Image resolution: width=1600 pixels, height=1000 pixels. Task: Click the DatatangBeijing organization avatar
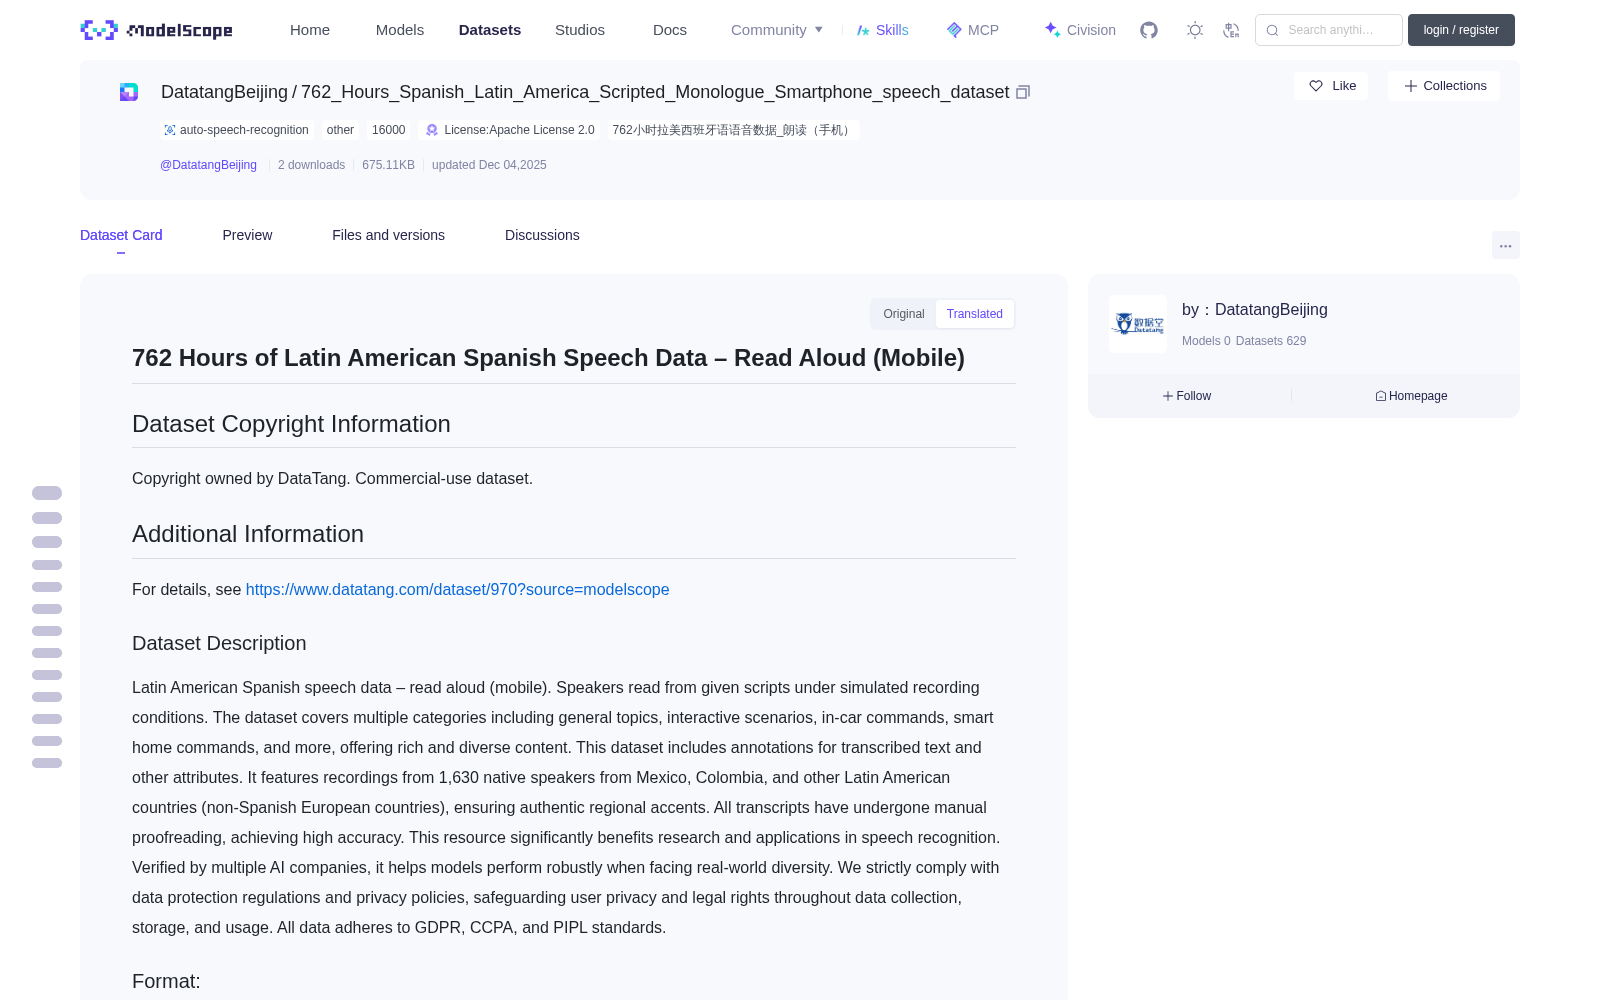pyautogui.click(x=1138, y=324)
